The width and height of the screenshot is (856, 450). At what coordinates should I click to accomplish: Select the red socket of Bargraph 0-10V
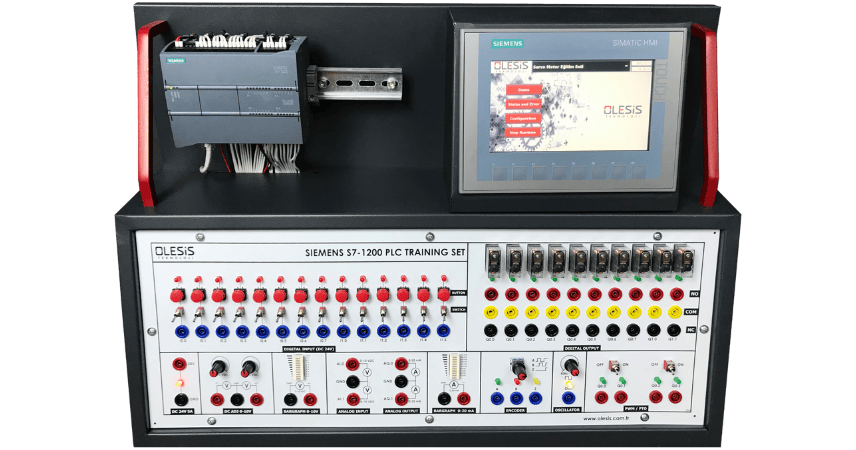click(310, 399)
